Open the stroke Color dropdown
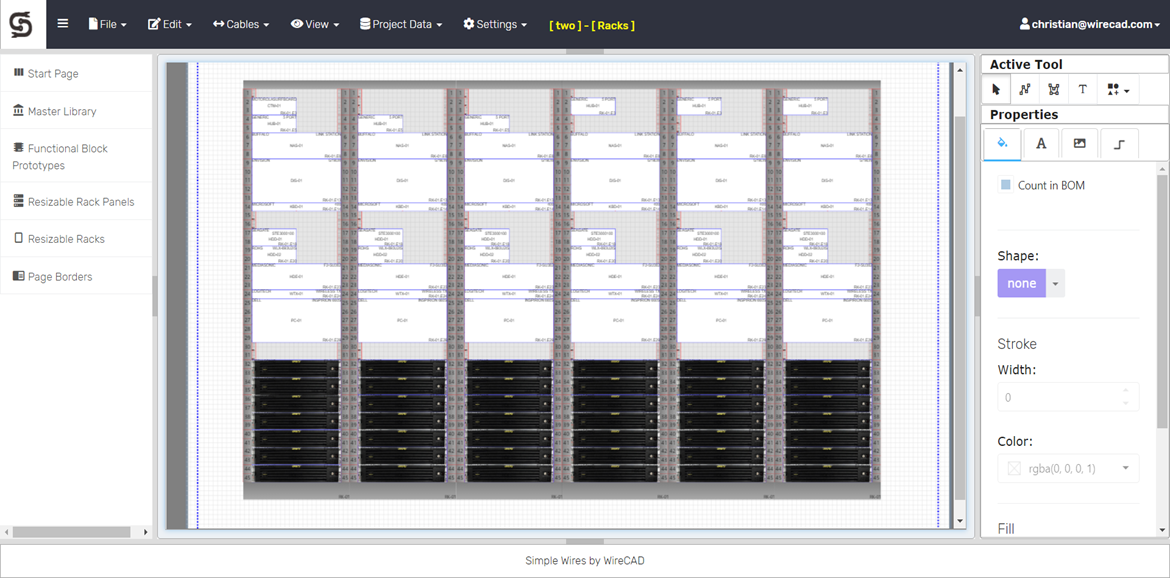 [1126, 468]
